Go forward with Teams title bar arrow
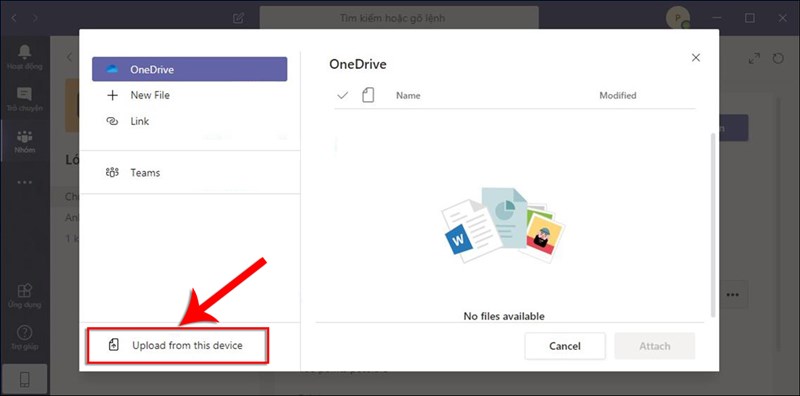Image resolution: width=800 pixels, height=396 pixels. [x=35, y=18]
